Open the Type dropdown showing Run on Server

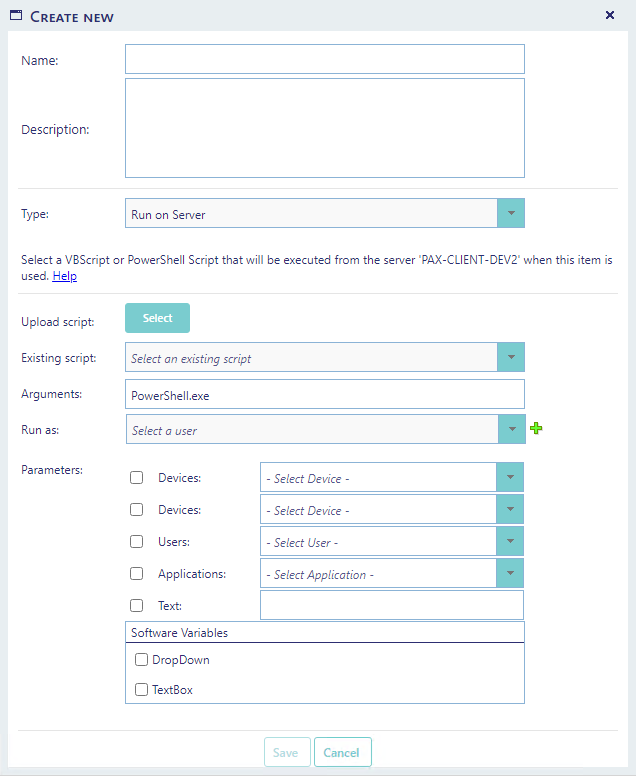tap(510, 214)
